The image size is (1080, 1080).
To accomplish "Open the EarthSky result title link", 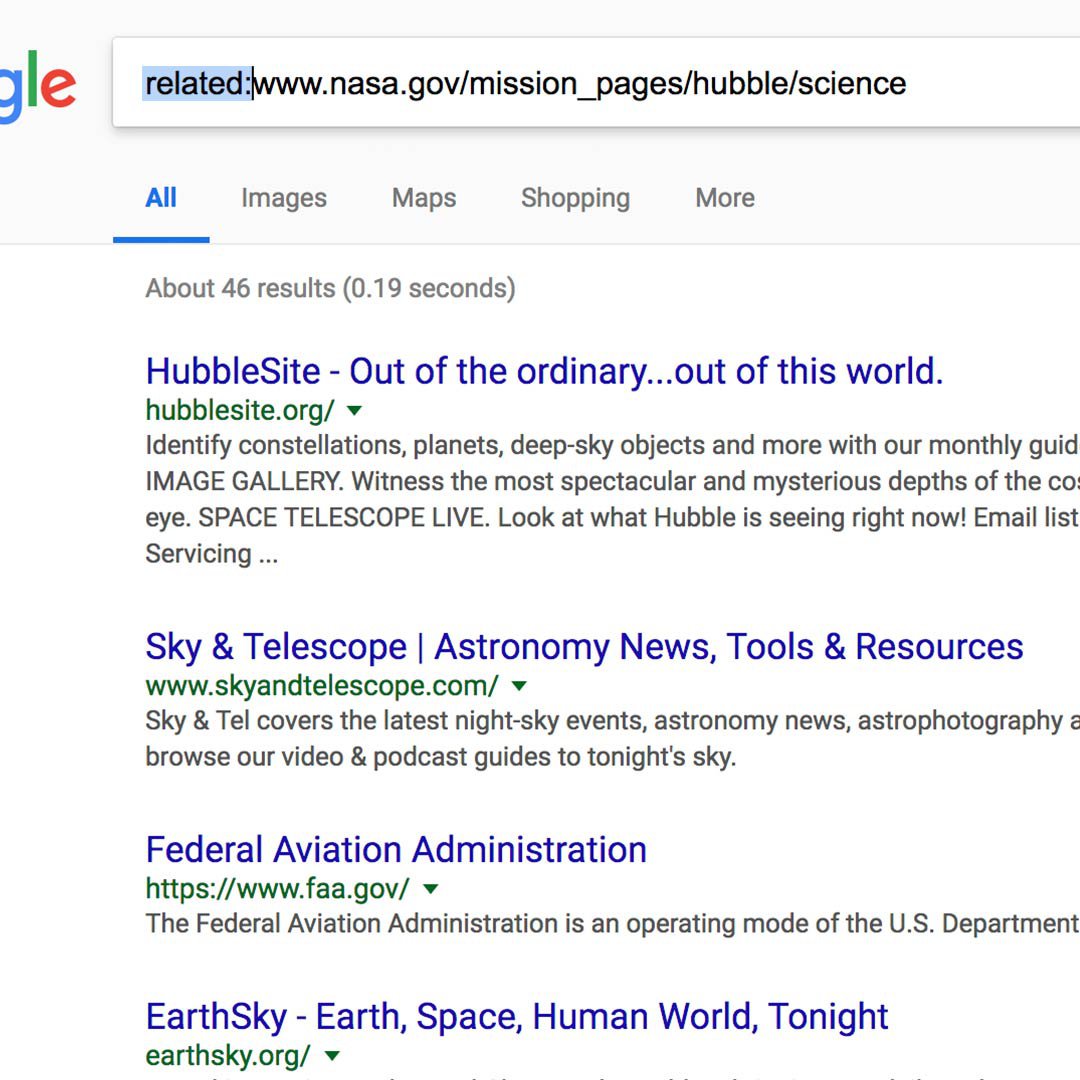I will [x=517, y=1017].
